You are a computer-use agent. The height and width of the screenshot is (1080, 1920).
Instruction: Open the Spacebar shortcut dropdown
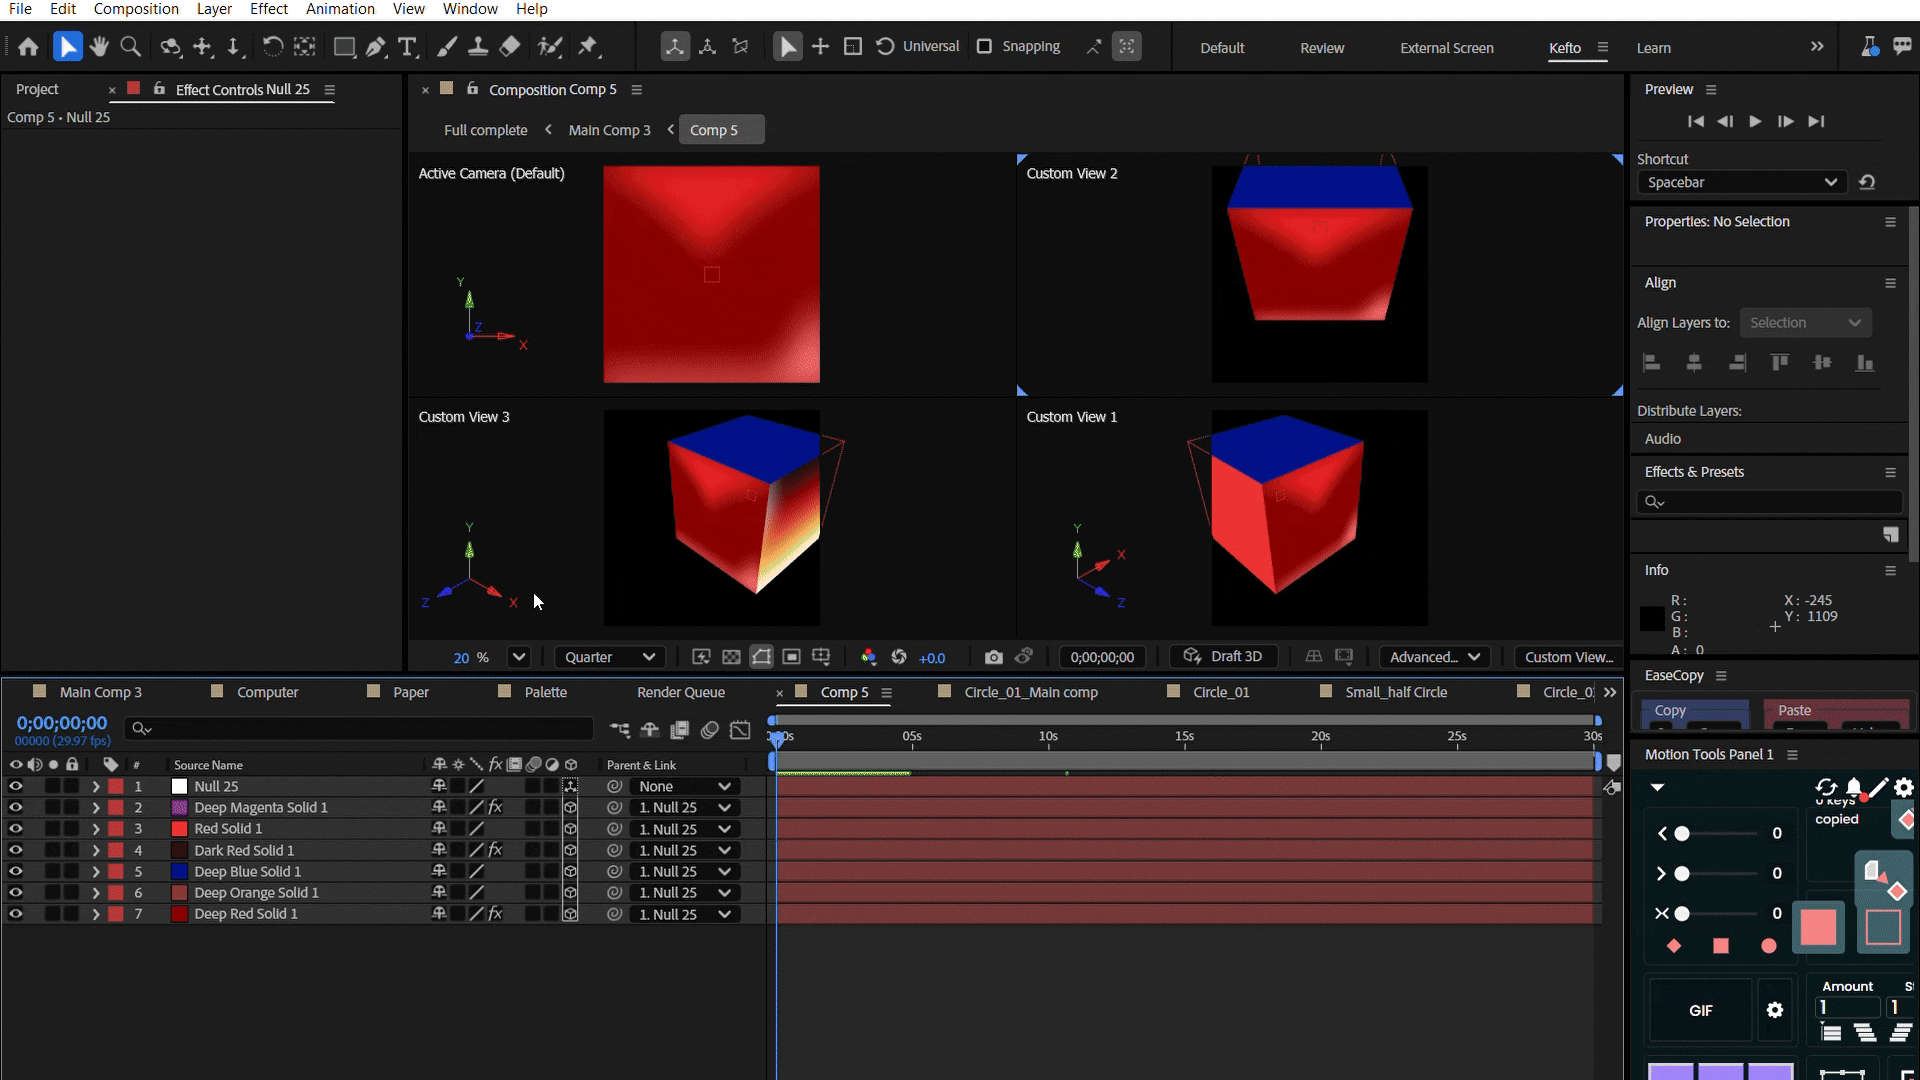click(1741, 182)
